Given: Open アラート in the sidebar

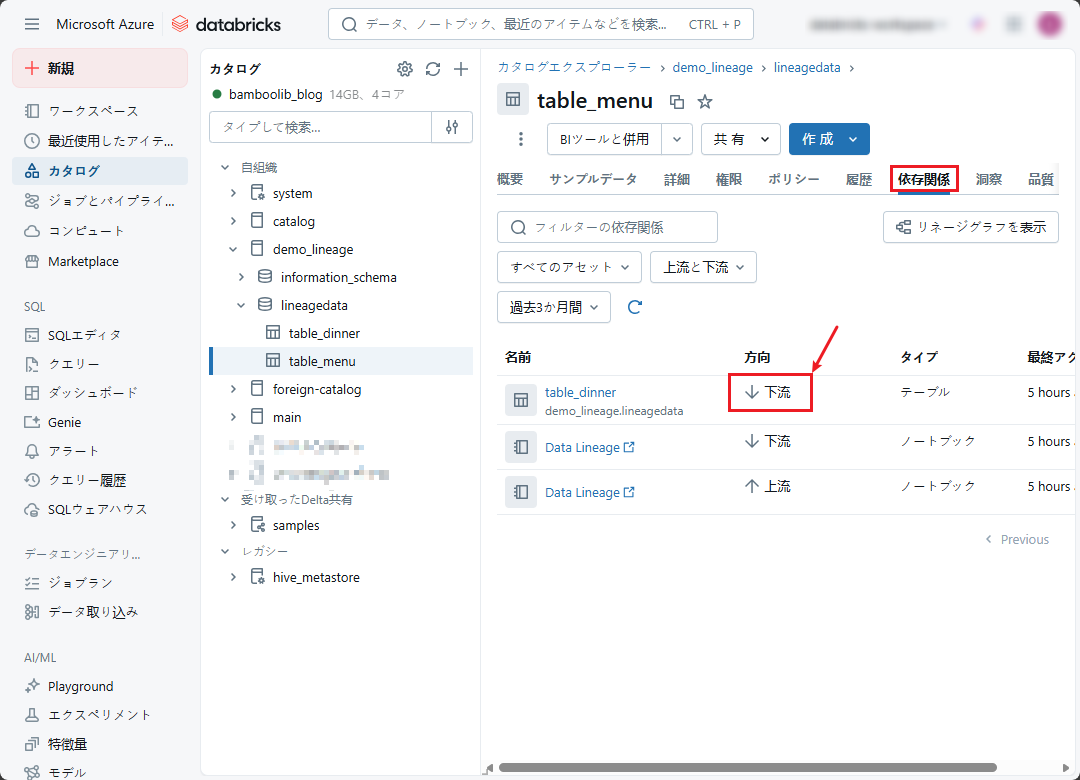Looking at the screenshot, I should click(x=100, y=451).
